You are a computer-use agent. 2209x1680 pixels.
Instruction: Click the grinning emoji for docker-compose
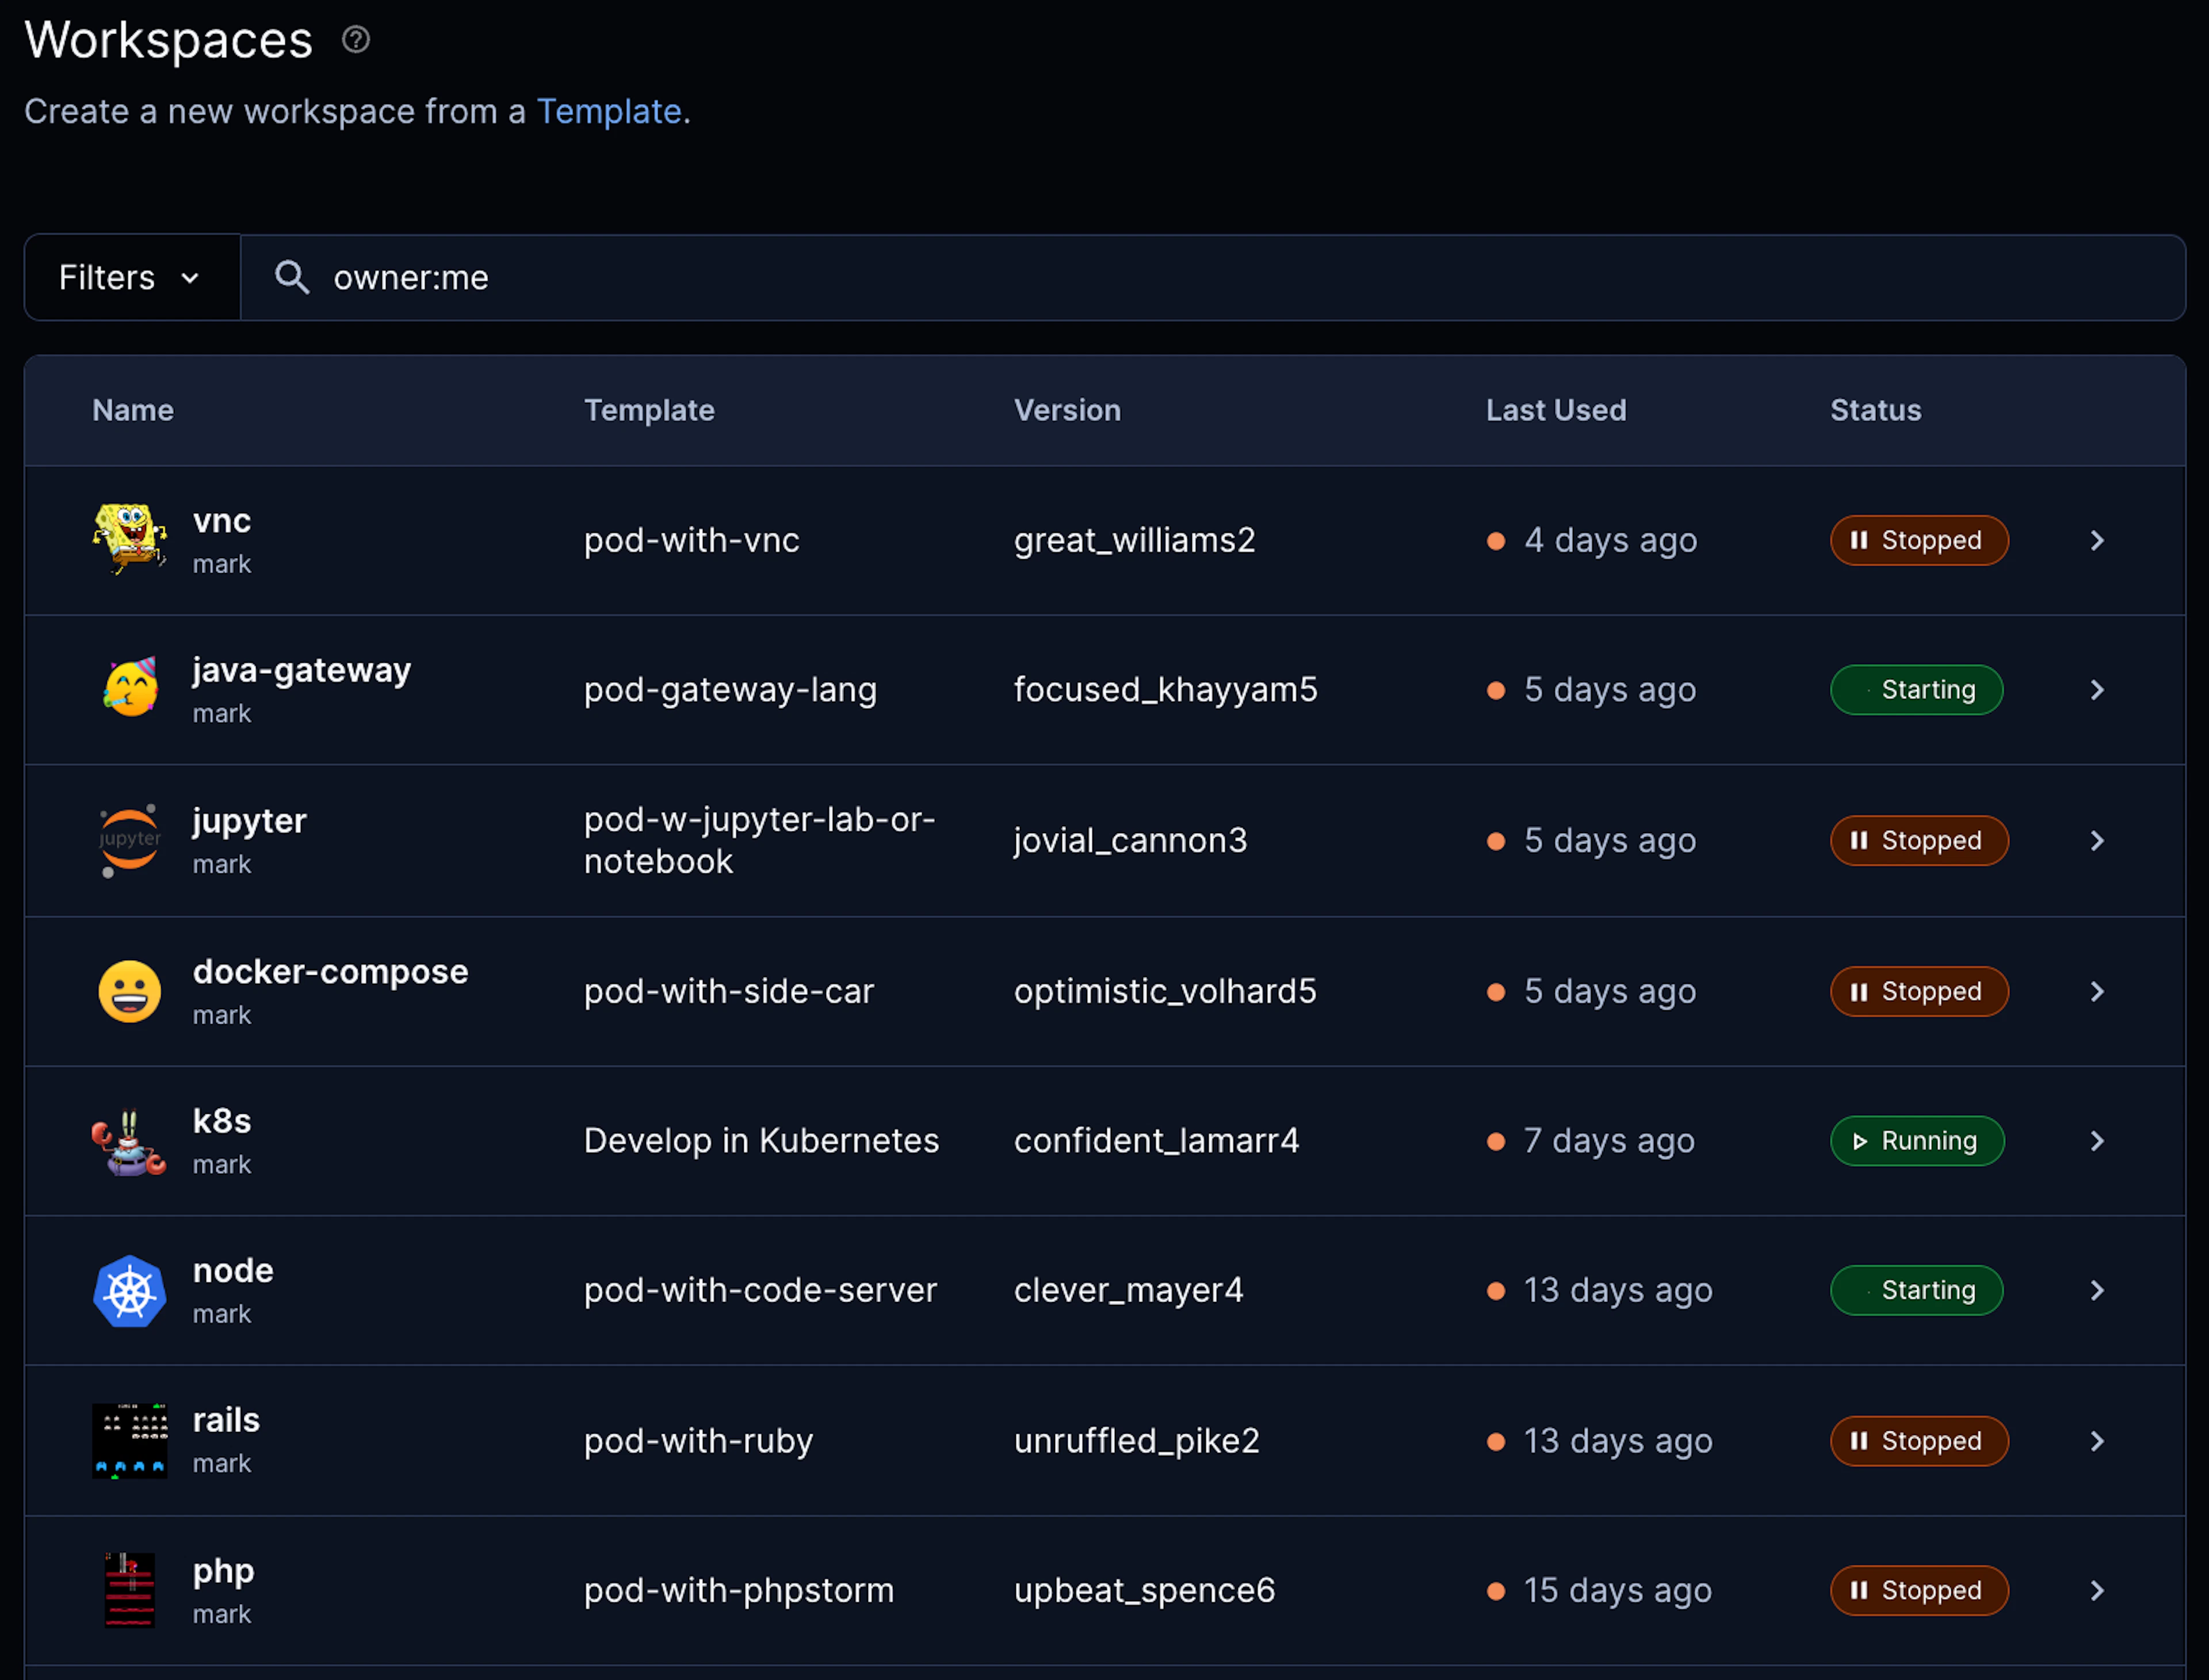[x=130, y=991]
